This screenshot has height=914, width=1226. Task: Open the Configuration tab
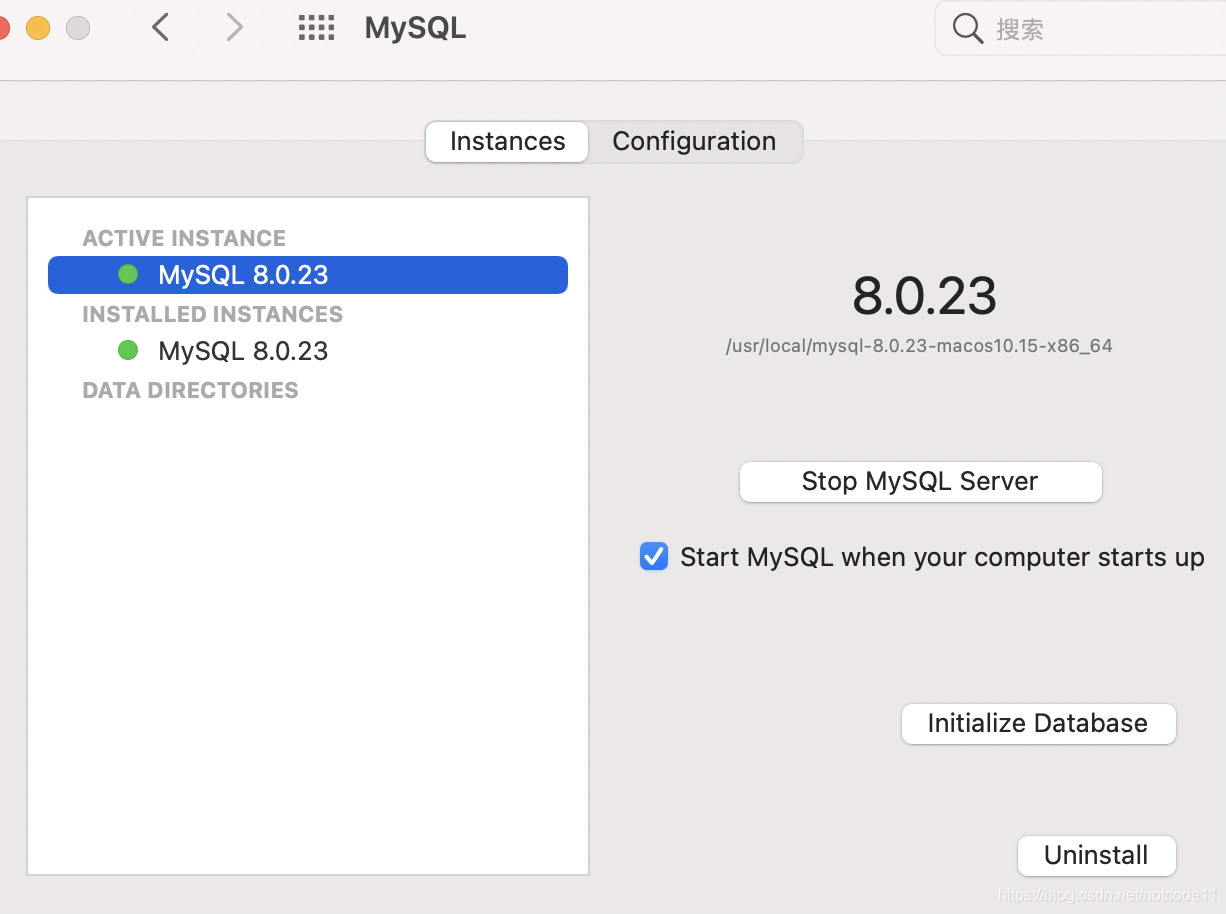pos(694,141)
